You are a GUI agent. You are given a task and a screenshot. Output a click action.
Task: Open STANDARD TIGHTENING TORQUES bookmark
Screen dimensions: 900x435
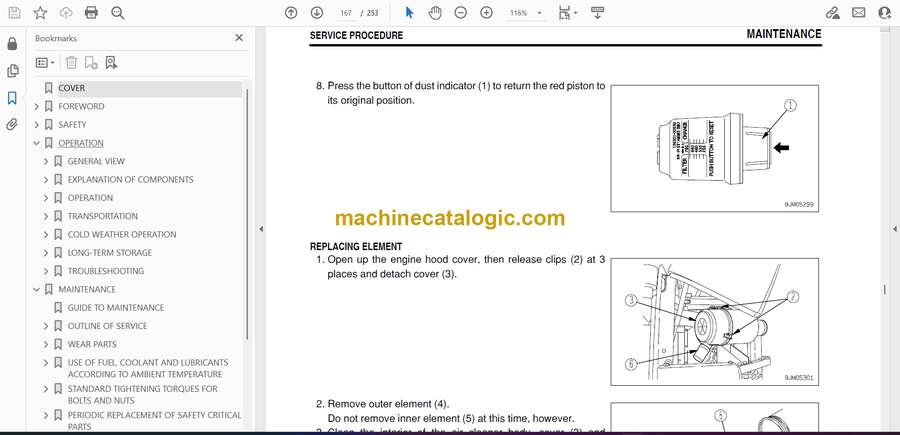142,395
